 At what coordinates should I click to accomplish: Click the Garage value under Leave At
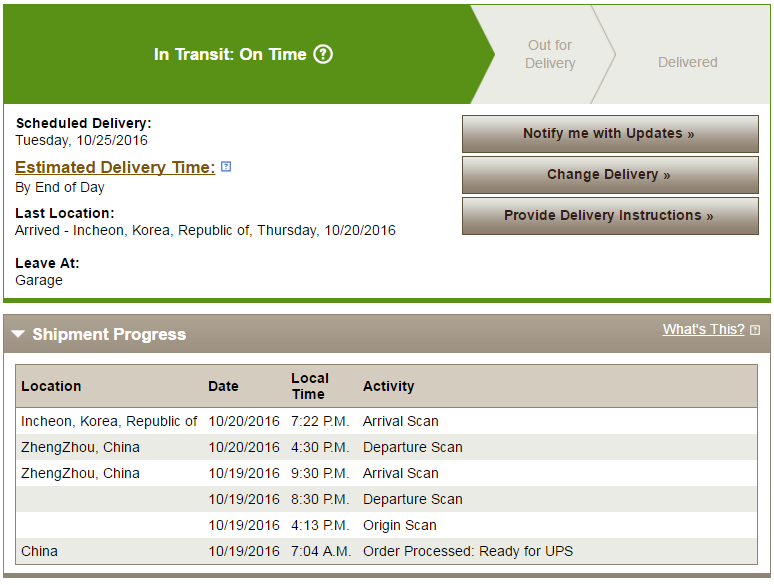click(39, 280)
